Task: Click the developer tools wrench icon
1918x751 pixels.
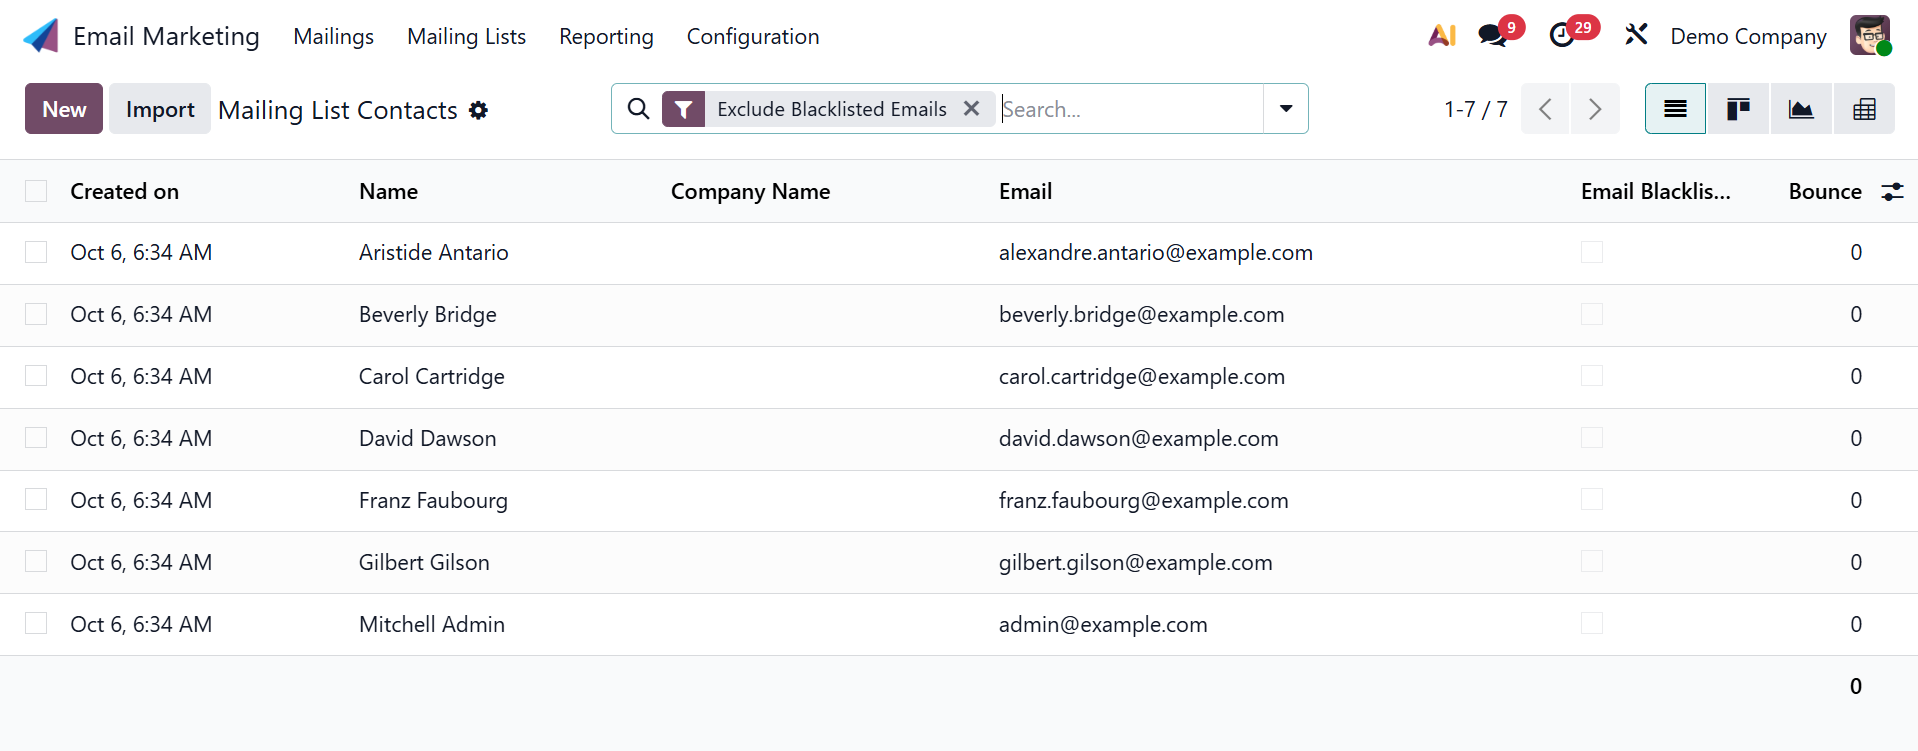Action: click(1636, 35)
